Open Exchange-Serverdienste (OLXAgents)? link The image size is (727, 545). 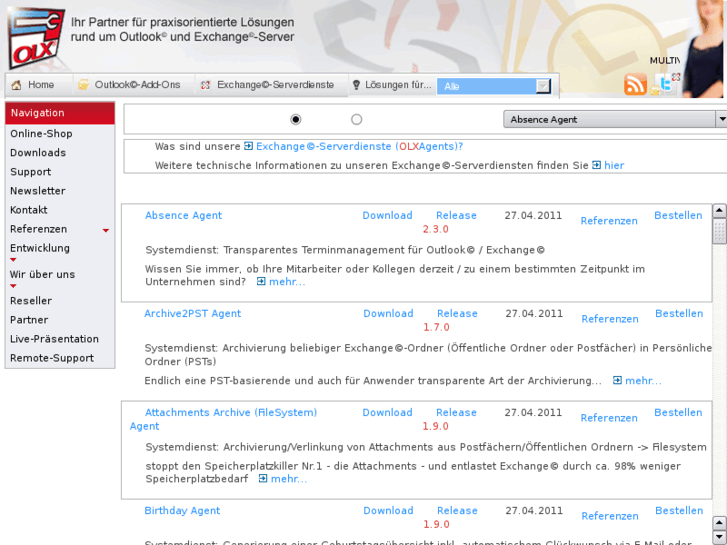(359, 146)
